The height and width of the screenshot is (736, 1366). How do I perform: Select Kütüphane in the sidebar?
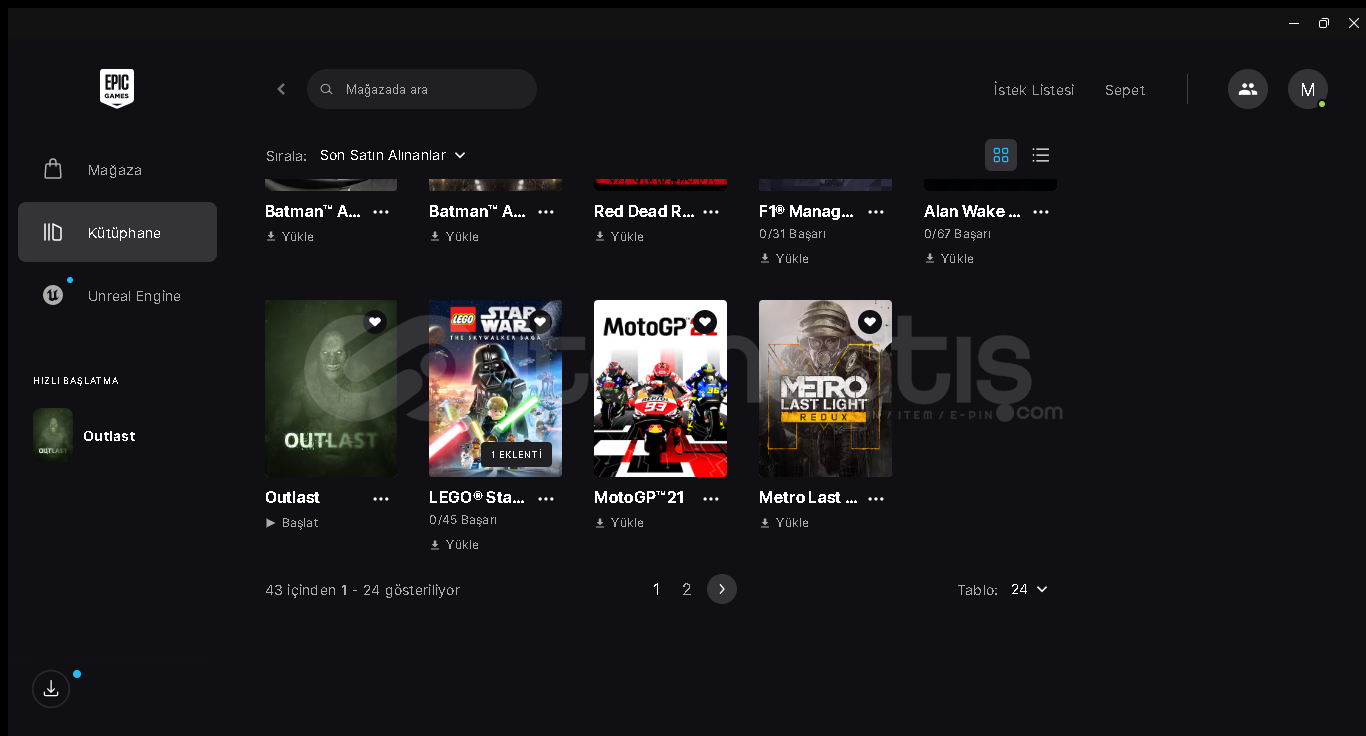(117, 232)
